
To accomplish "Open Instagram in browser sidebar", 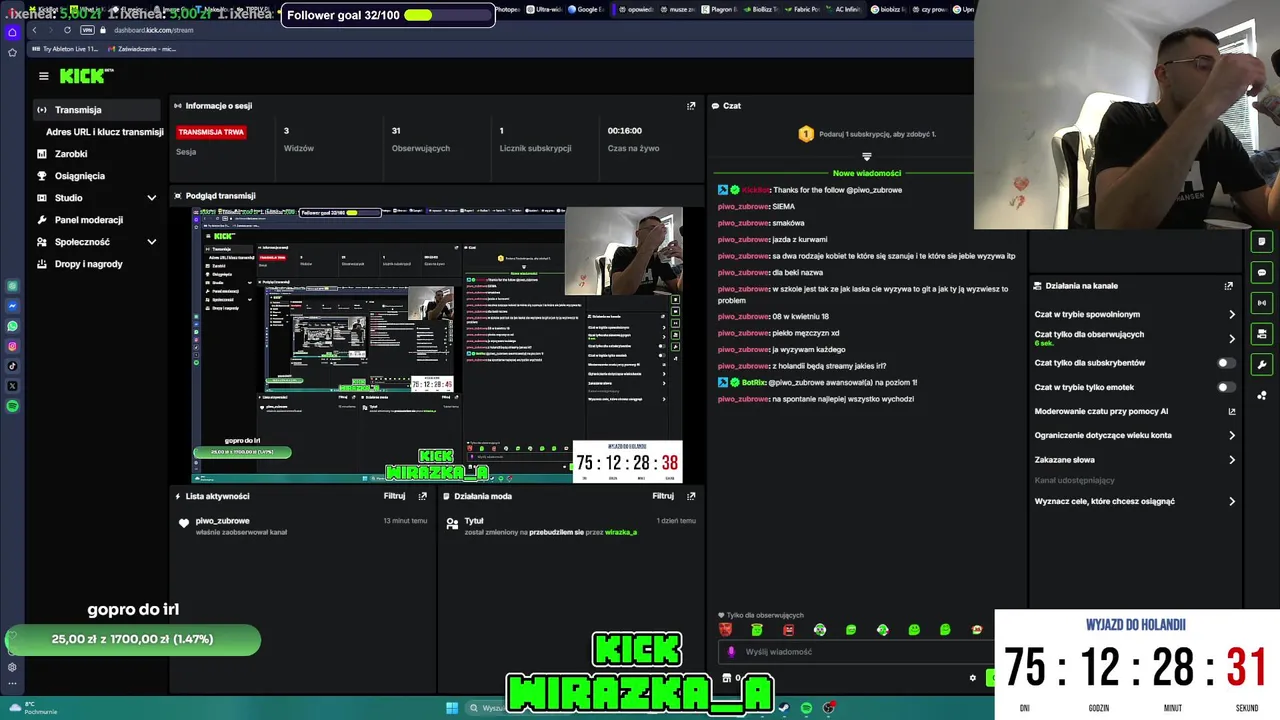I will 12,346.
